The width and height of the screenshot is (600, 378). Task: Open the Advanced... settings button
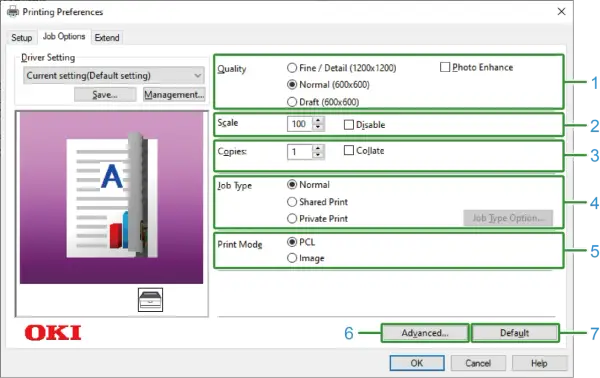[x=425, y=333]
